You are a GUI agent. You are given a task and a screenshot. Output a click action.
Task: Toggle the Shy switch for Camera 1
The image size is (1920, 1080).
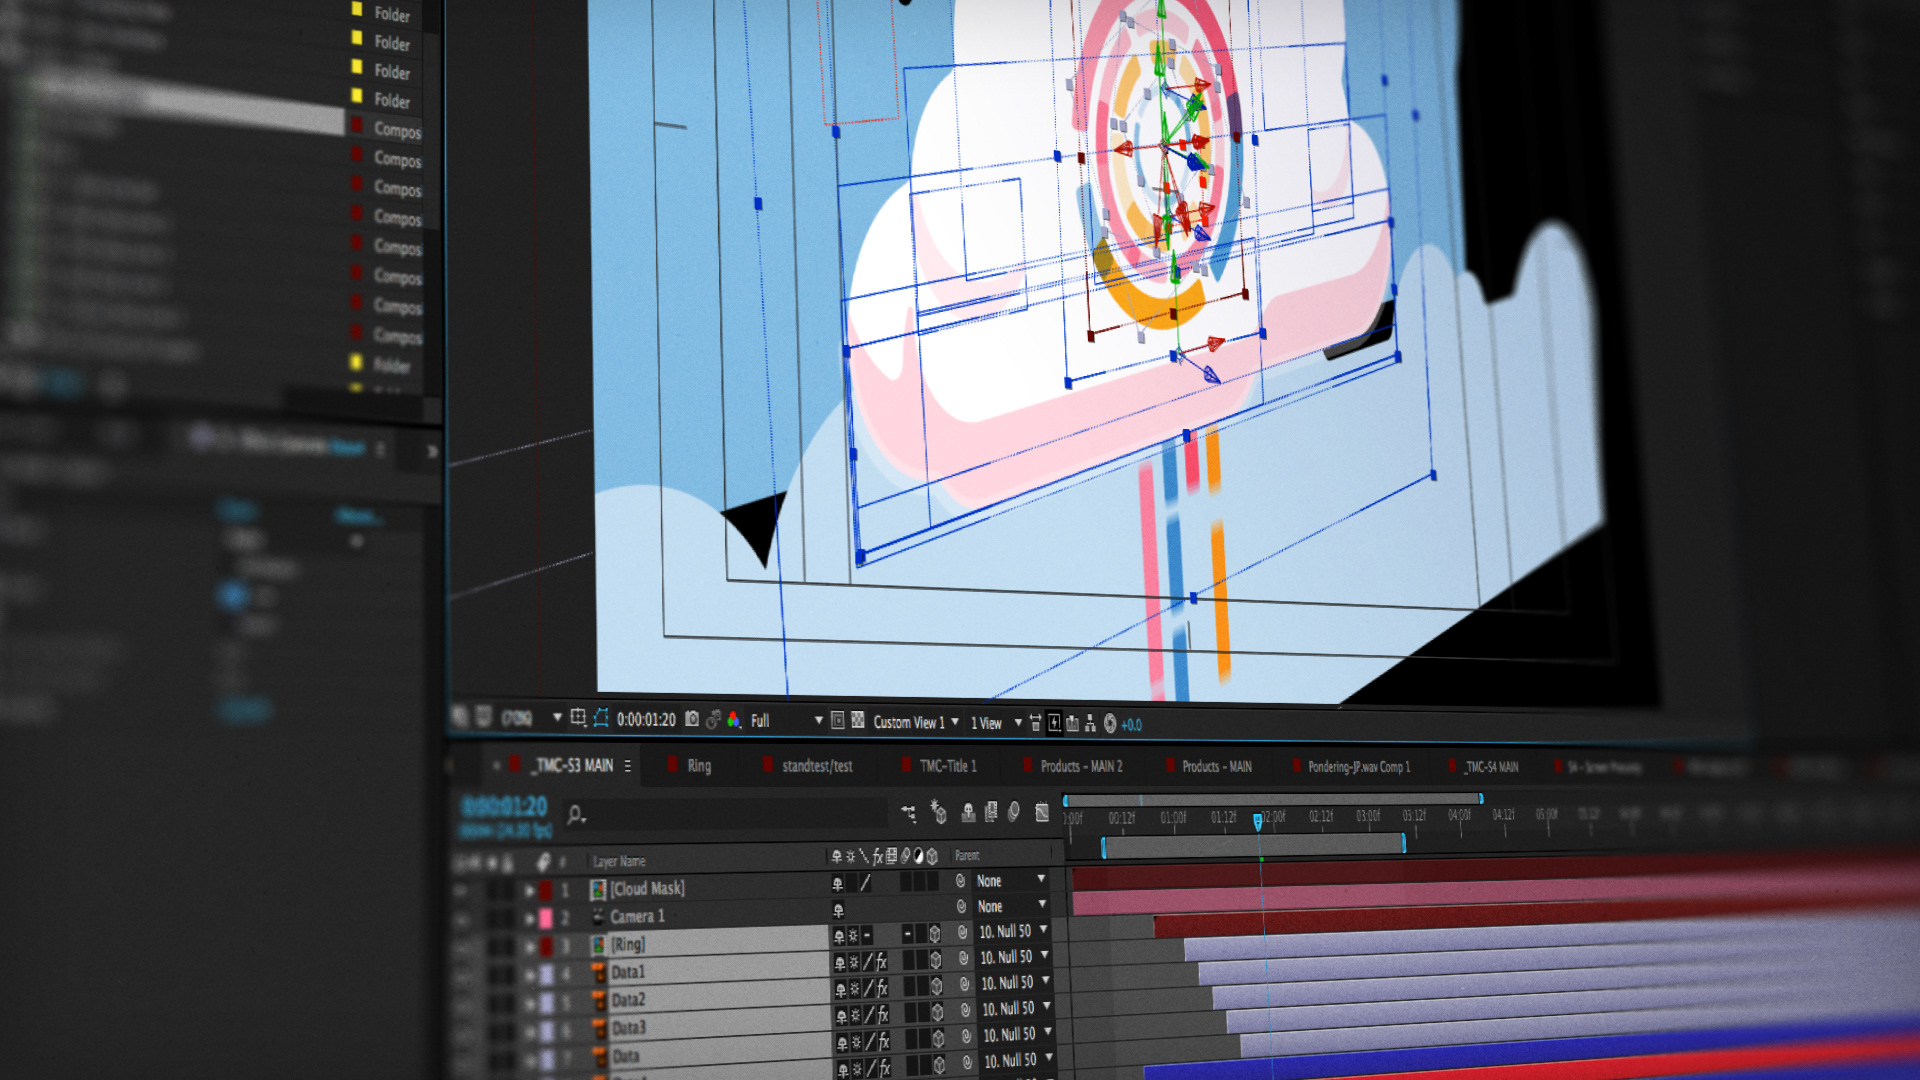tap(838, 909)
